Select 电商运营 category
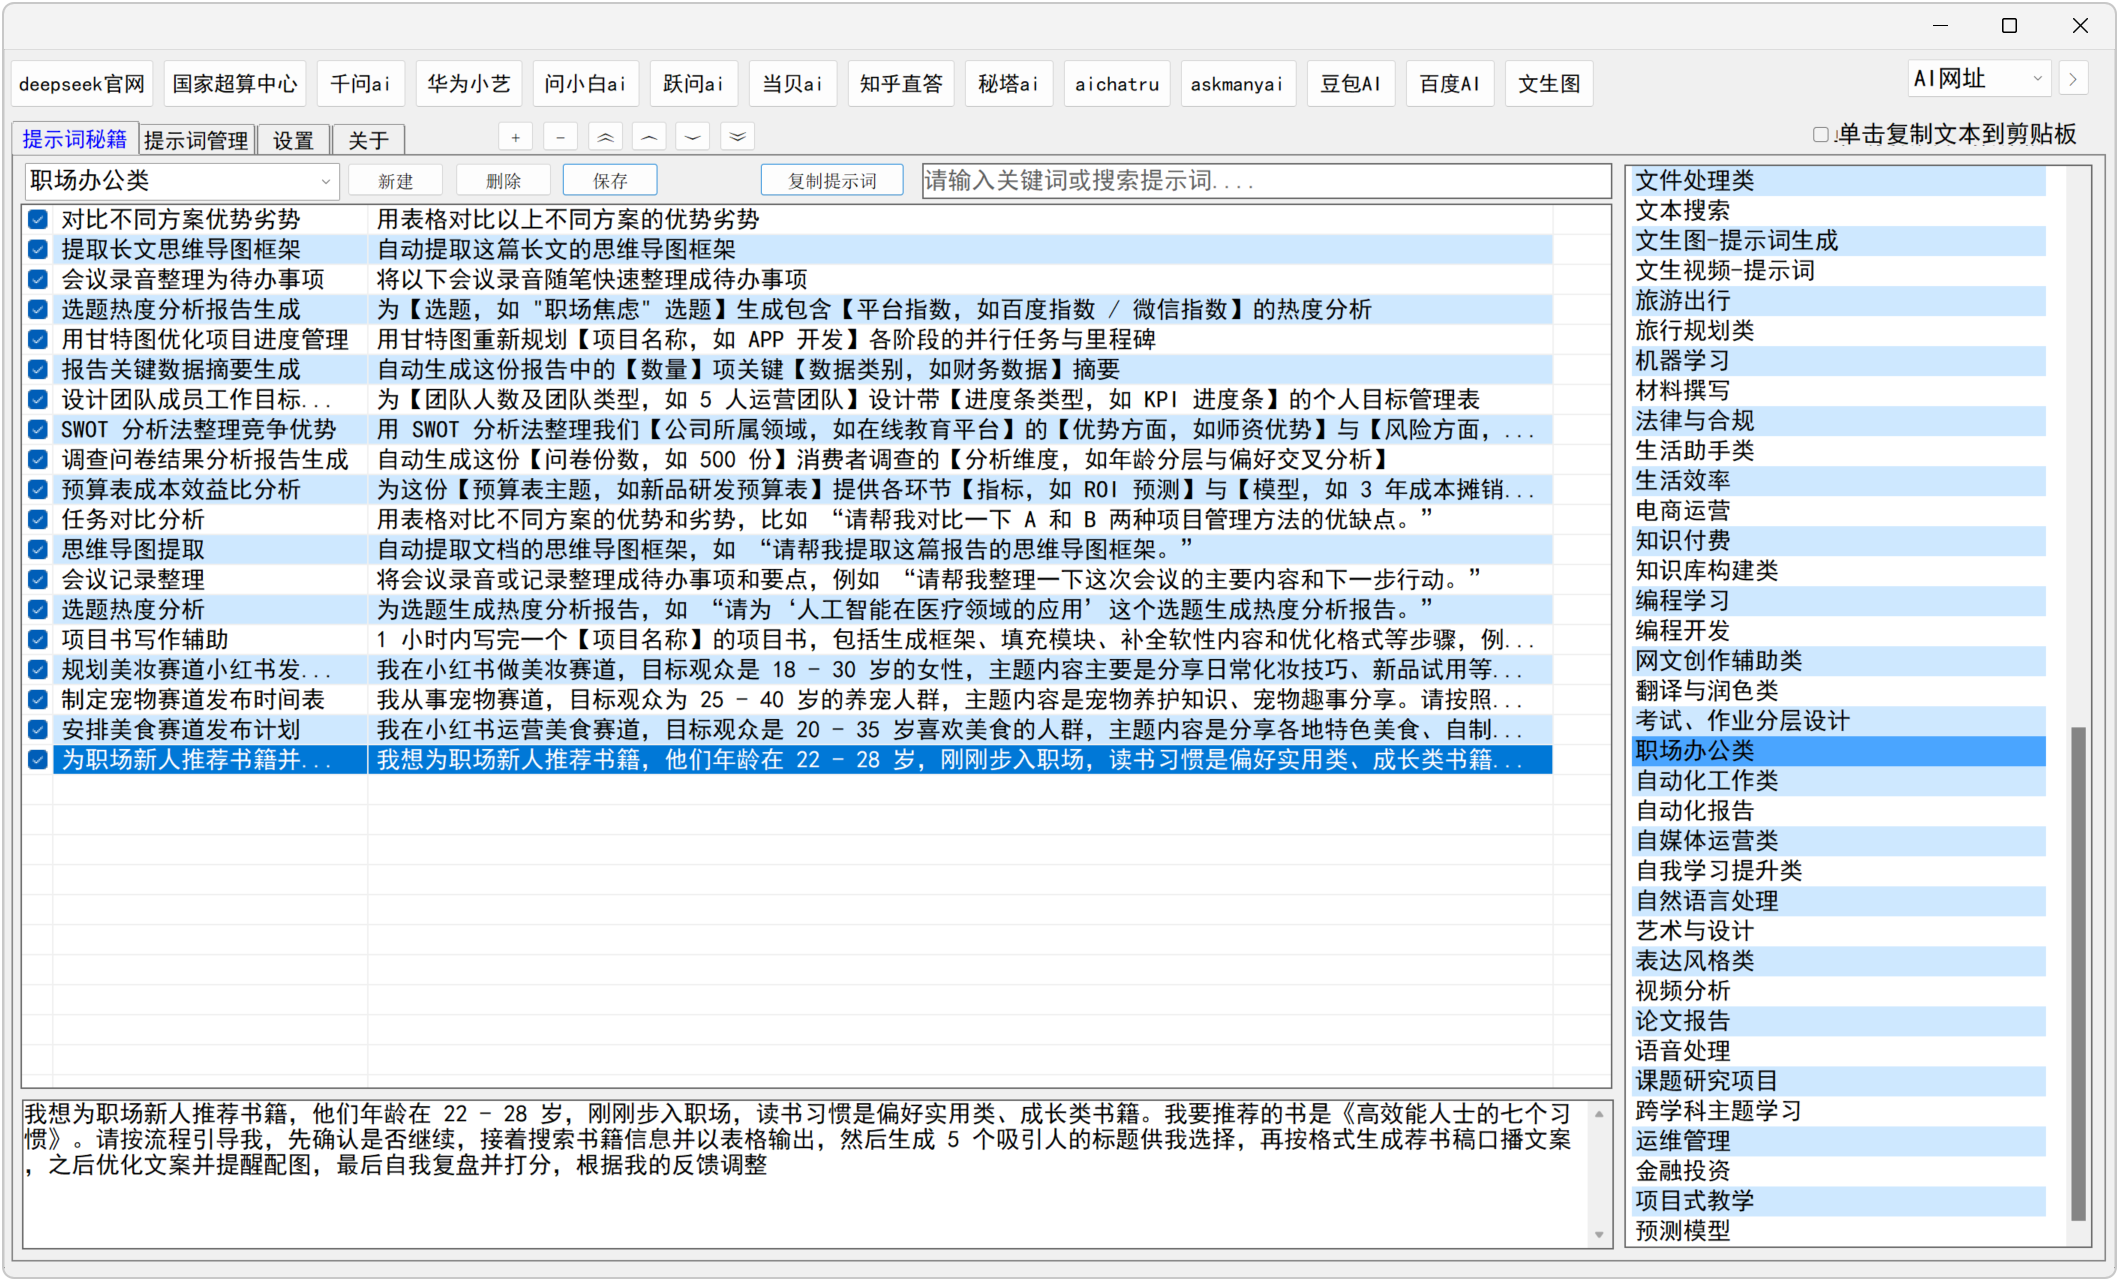Screen dimensions: 2118x1281 (x=1839, y=511)
